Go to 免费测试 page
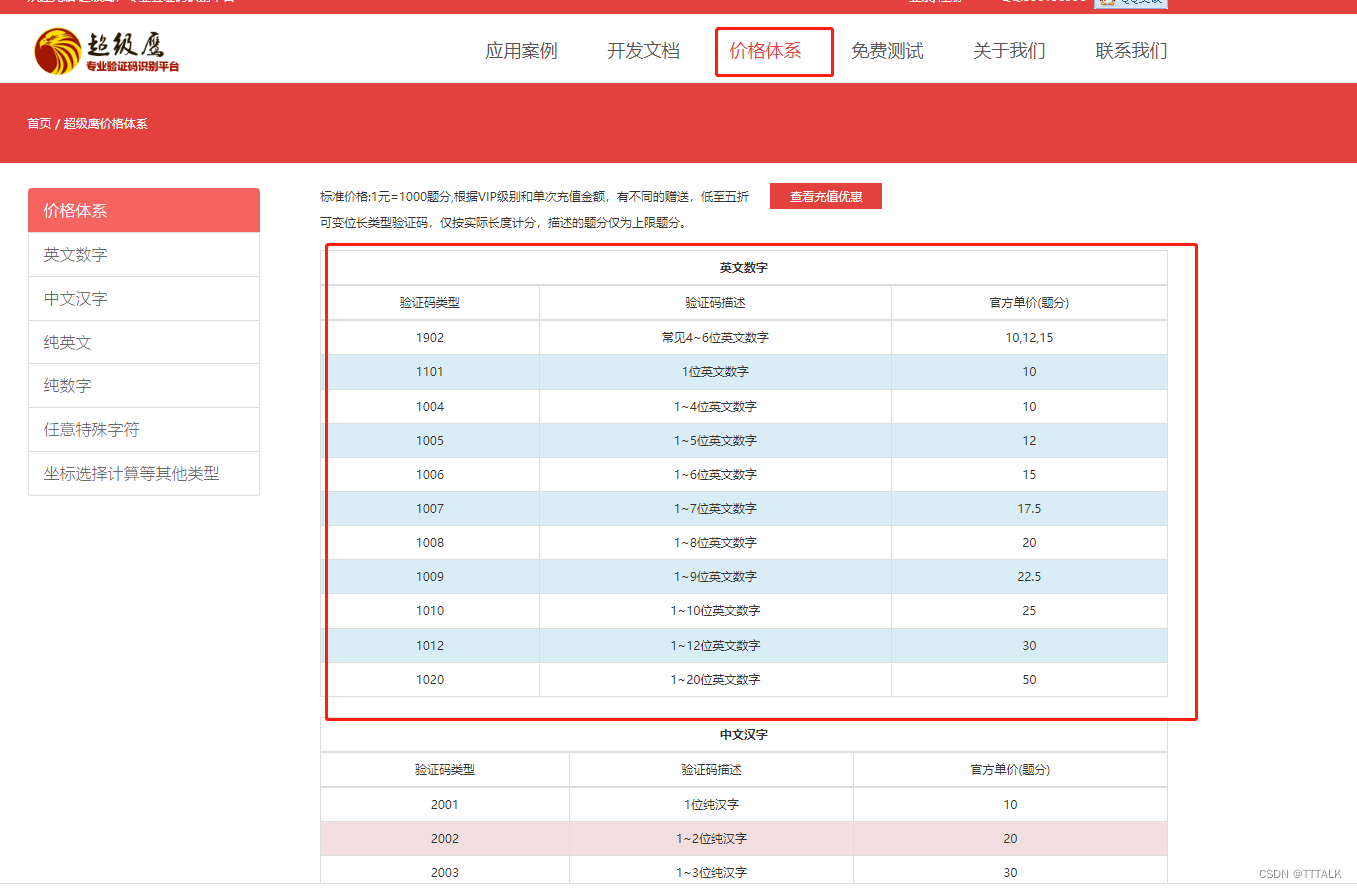The image size is (1357, 888). tap(887, 51)
